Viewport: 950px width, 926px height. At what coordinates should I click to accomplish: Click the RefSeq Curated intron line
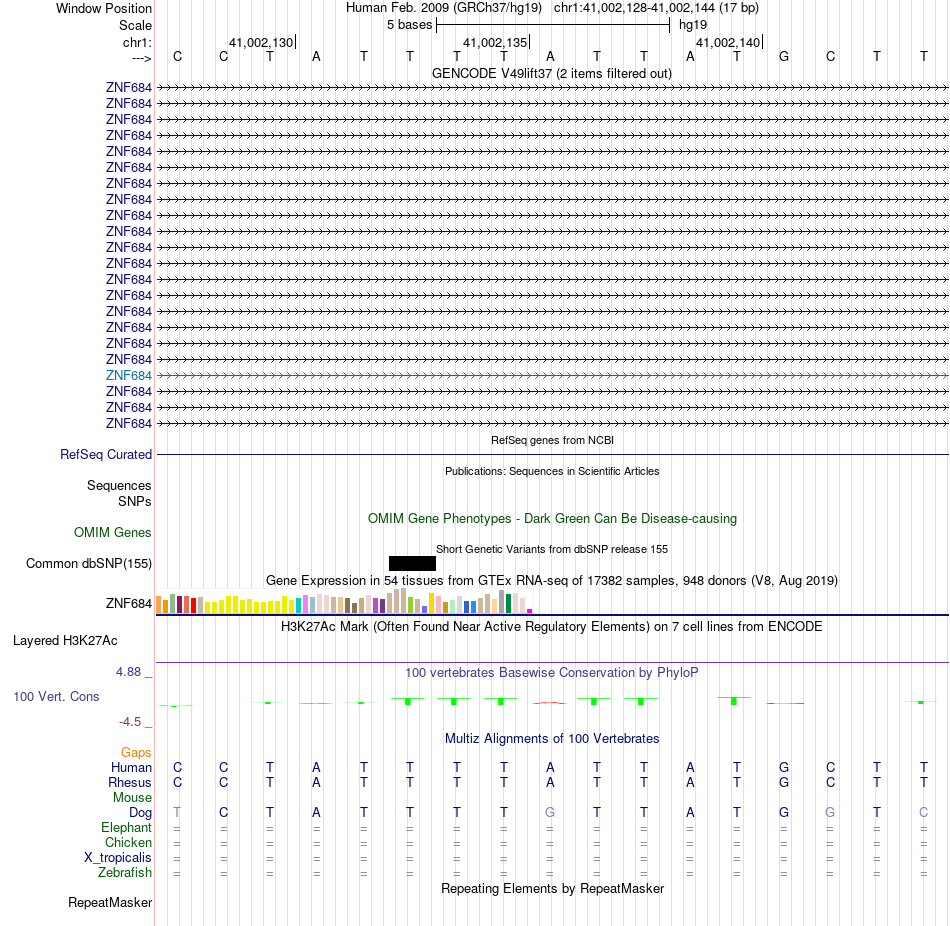552,455
